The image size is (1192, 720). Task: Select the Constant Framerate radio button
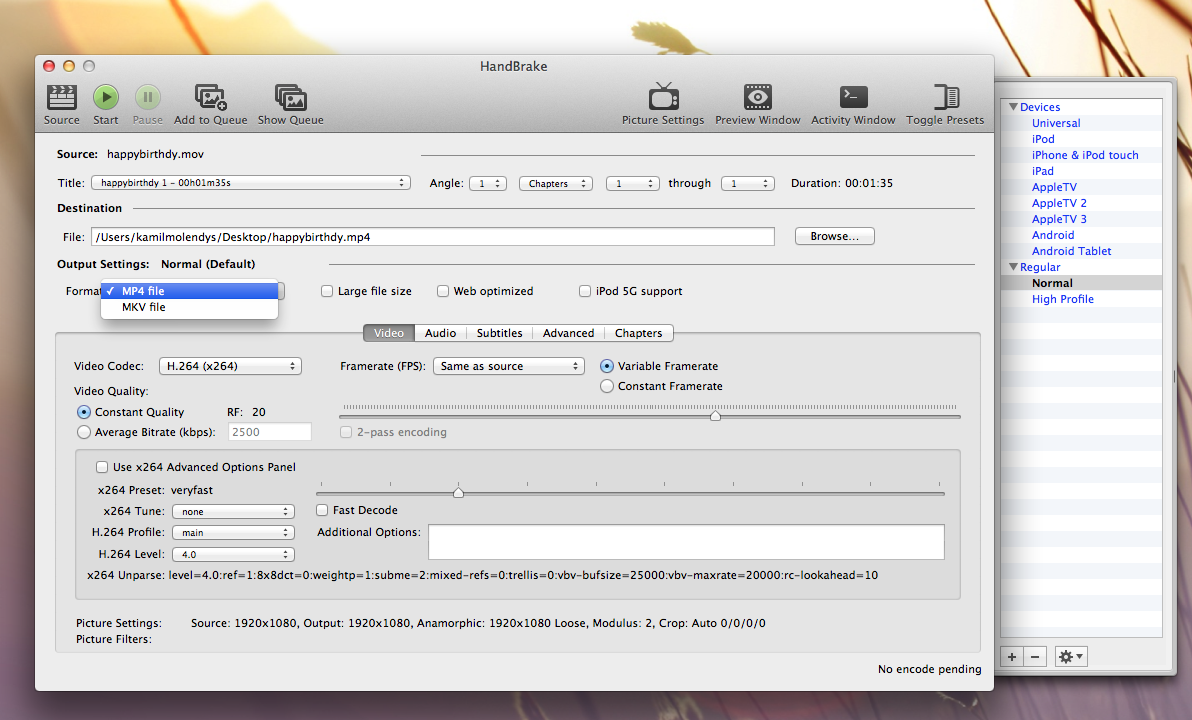pos(607,386)
